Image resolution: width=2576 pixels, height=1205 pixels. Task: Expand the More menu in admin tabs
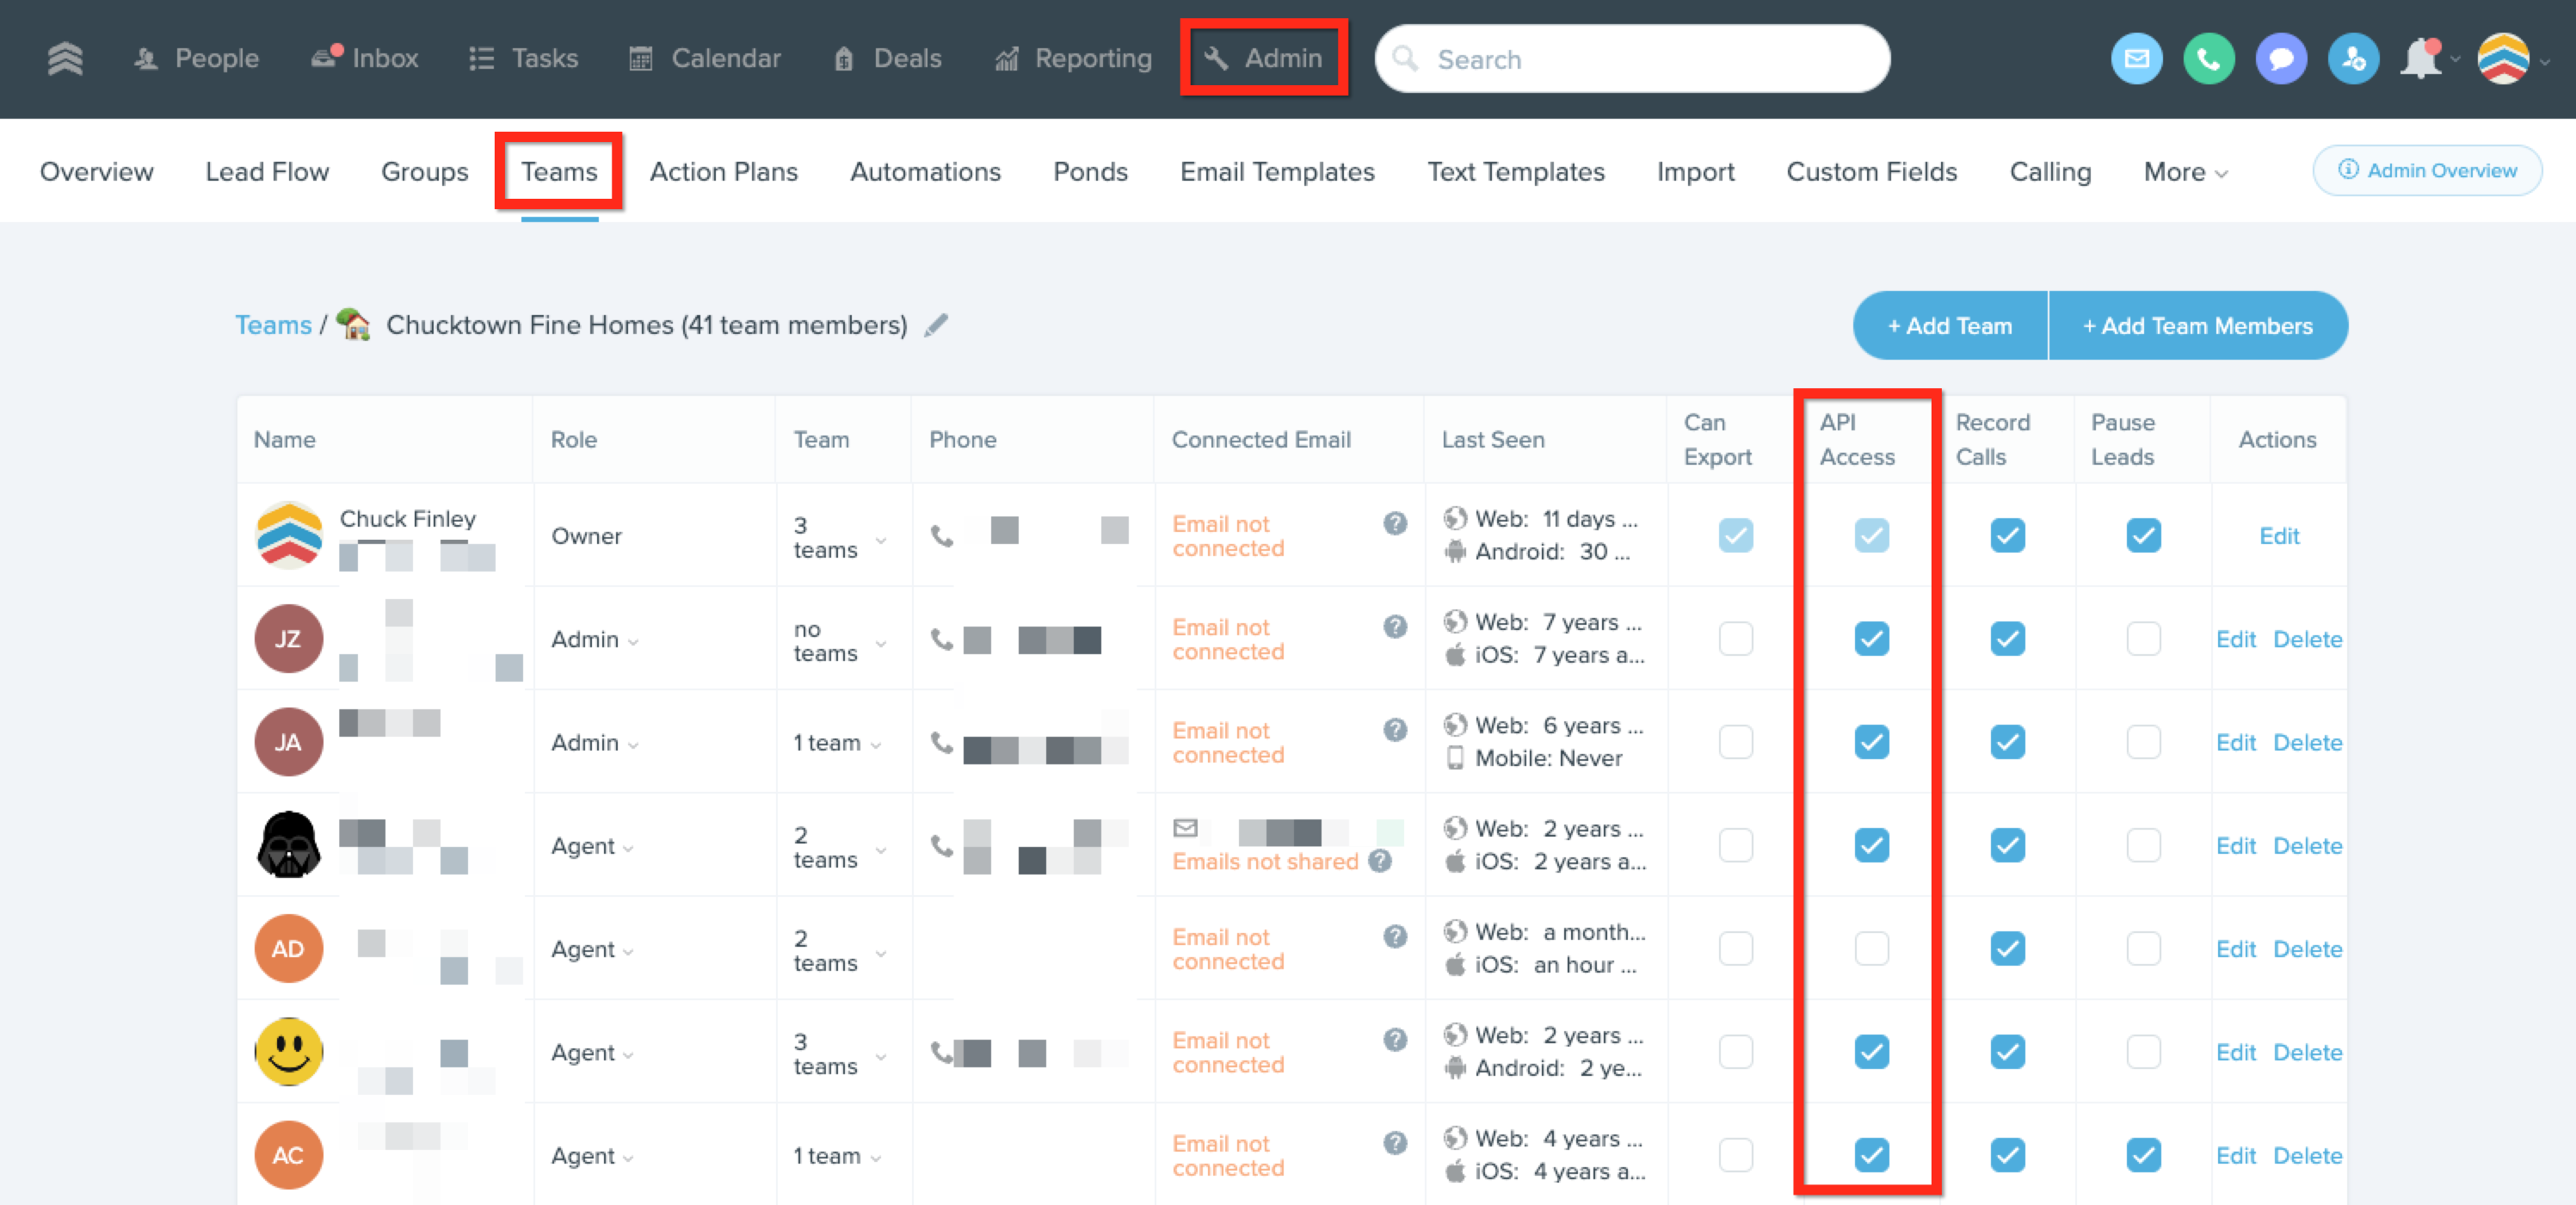point(2185,172)
